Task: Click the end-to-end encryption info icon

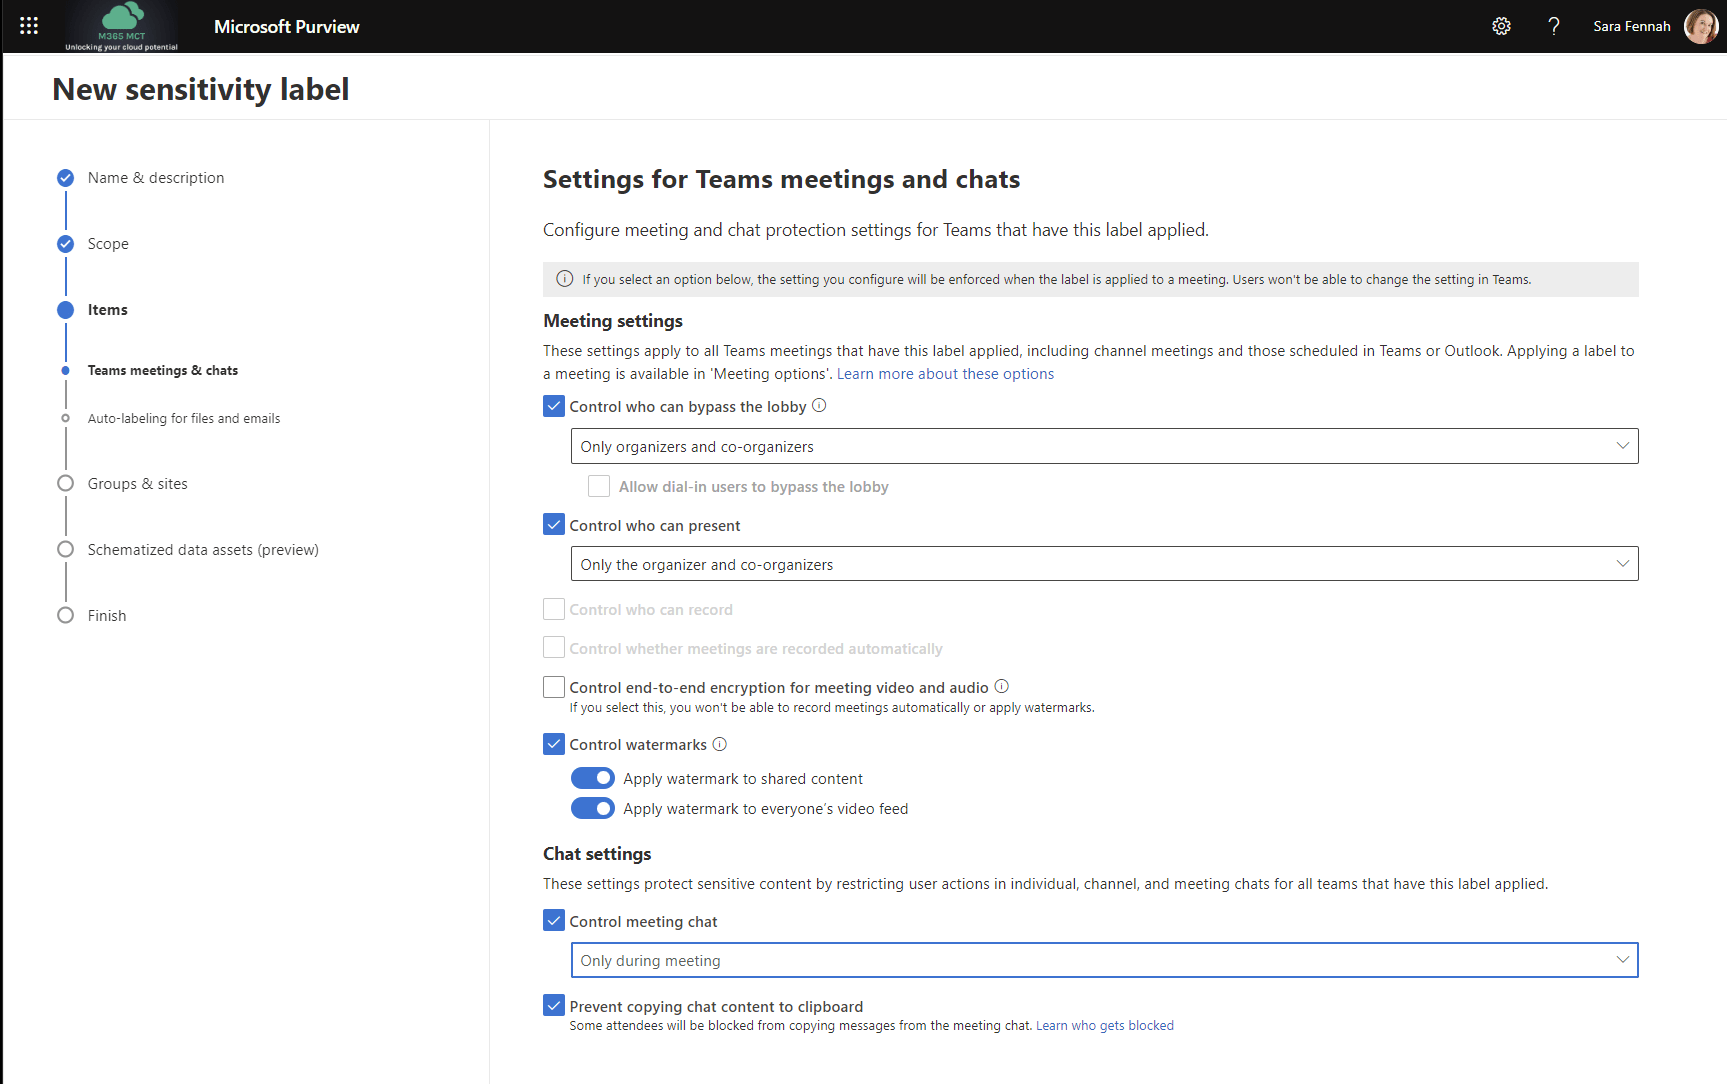Action: 1001,686
